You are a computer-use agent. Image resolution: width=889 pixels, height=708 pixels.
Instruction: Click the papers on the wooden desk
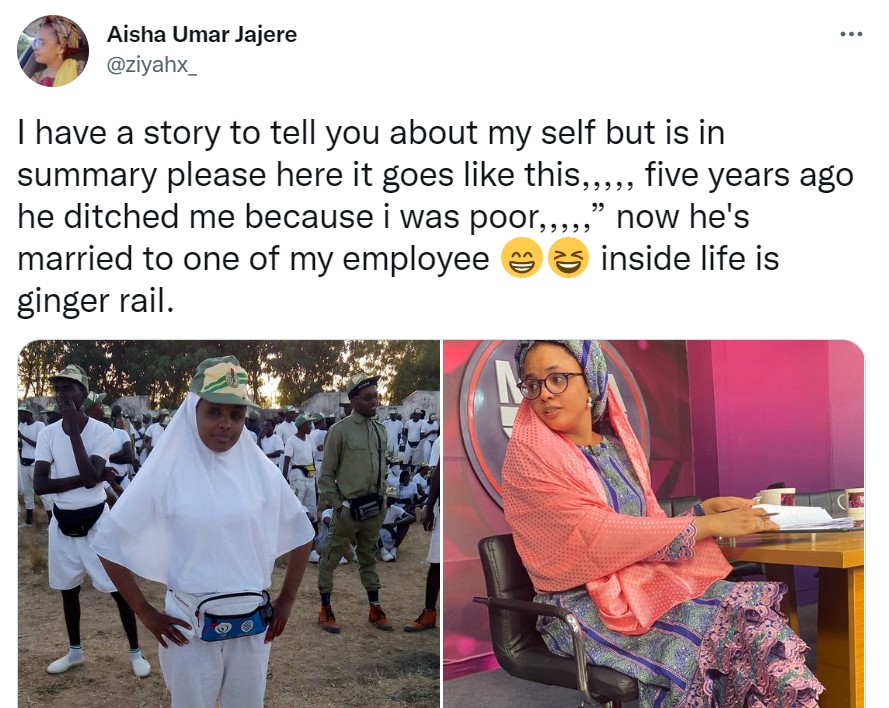tap(812, 516)
